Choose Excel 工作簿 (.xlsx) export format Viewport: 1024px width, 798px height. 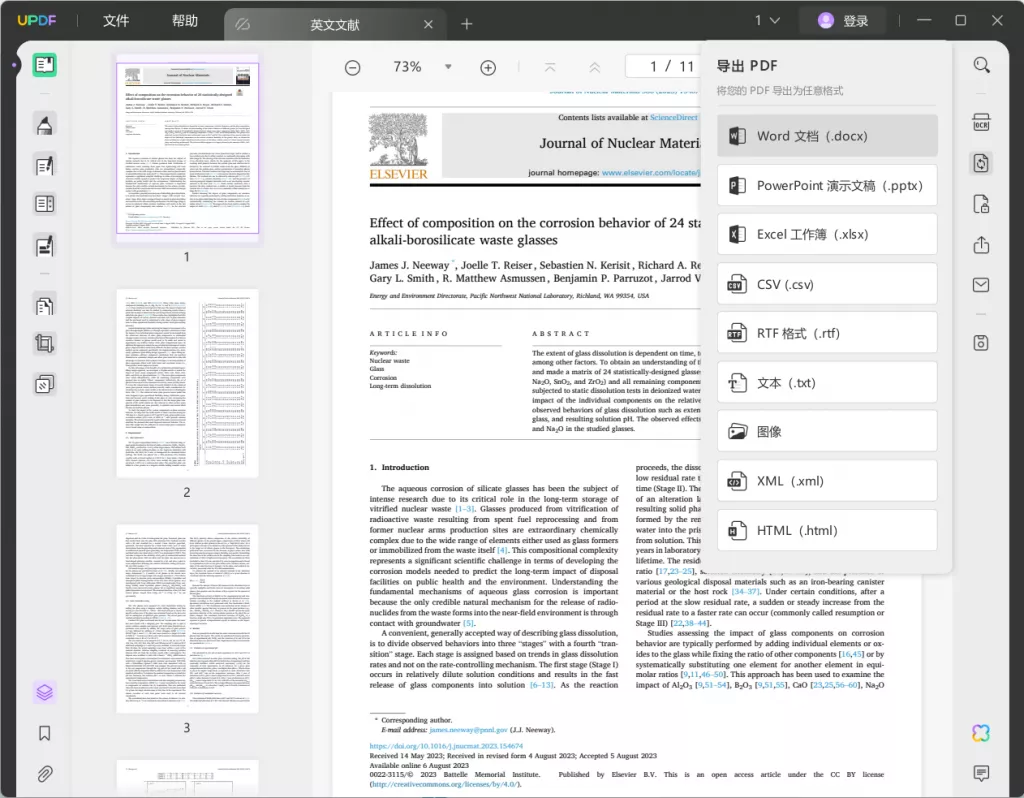tap(827, 235)
